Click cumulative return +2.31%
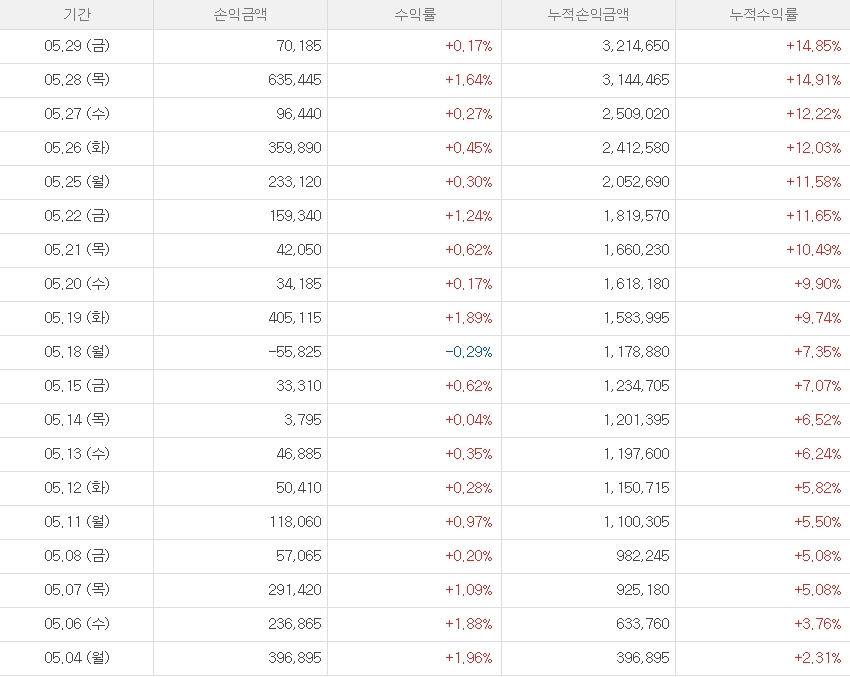850x677 pixels. point(818,657)
